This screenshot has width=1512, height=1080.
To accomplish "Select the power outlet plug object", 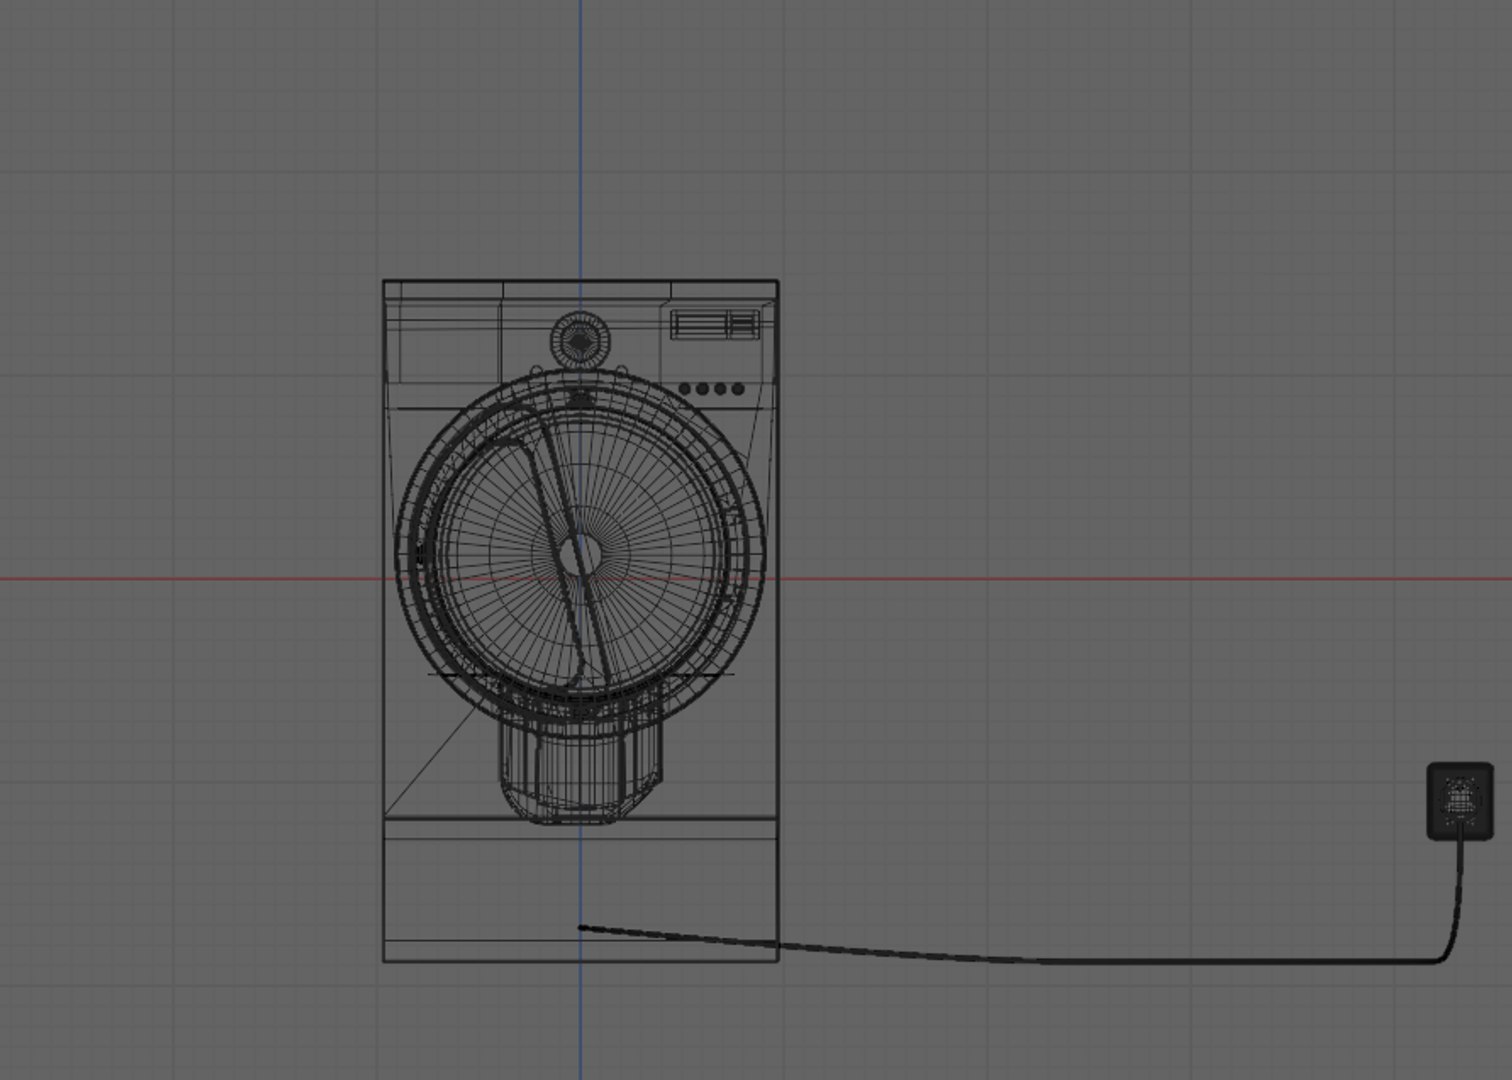I will pyautogui.click(x=1460, y=801).
